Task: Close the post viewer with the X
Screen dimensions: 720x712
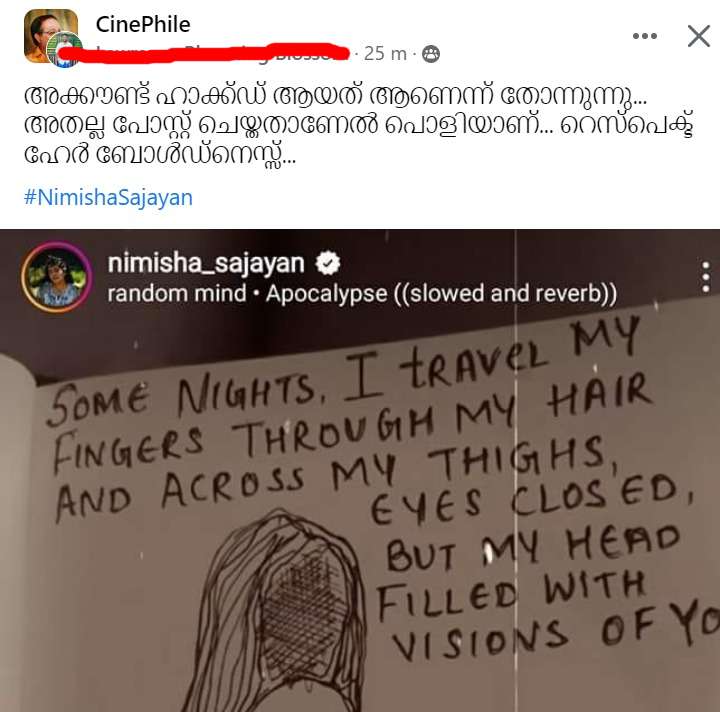Action: pyautogui.click(x=698, y=36)
